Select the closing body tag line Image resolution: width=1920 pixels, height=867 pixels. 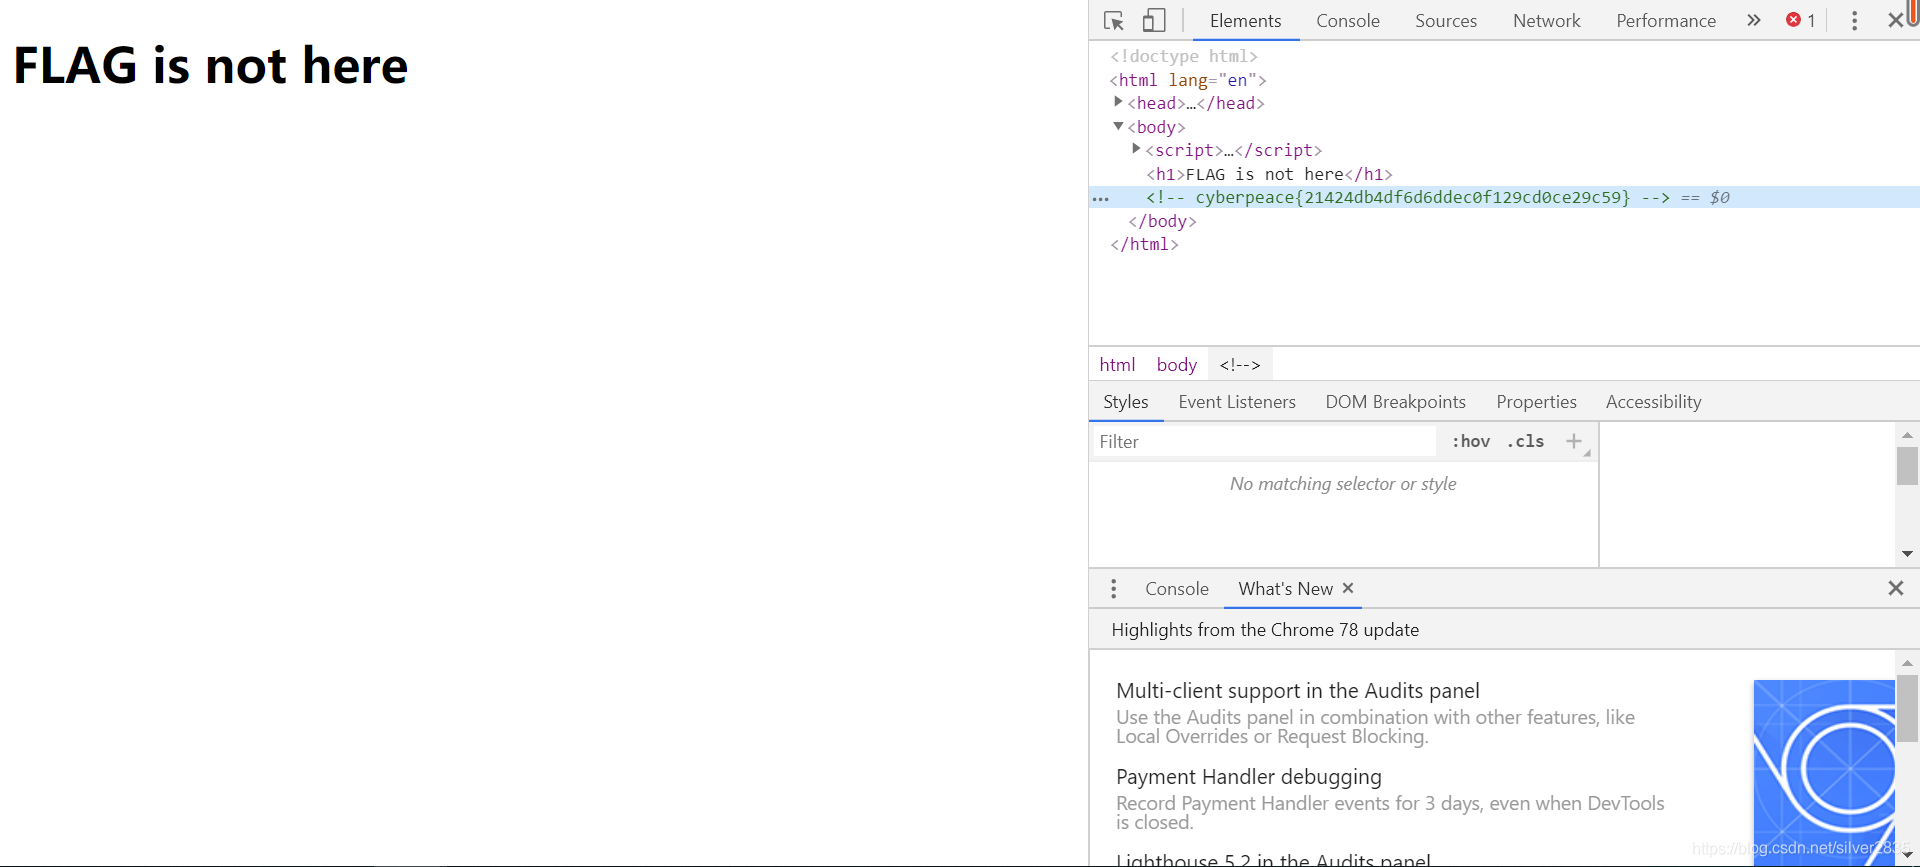(1162, 221)
